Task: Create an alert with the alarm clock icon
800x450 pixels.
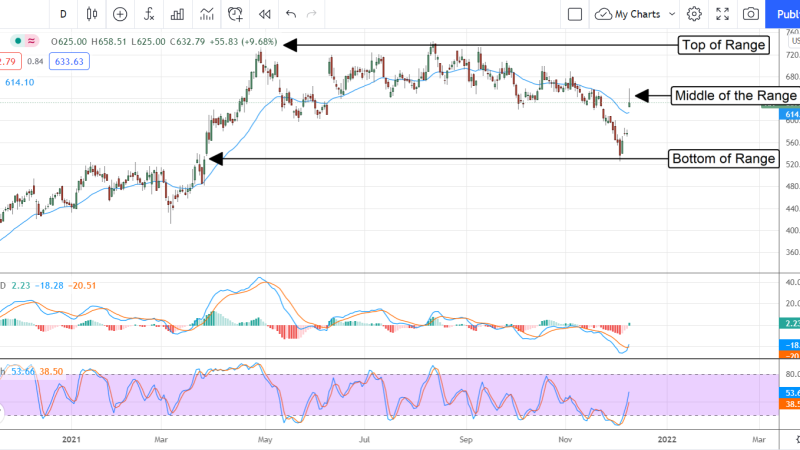Action: (x=236, y=14)
